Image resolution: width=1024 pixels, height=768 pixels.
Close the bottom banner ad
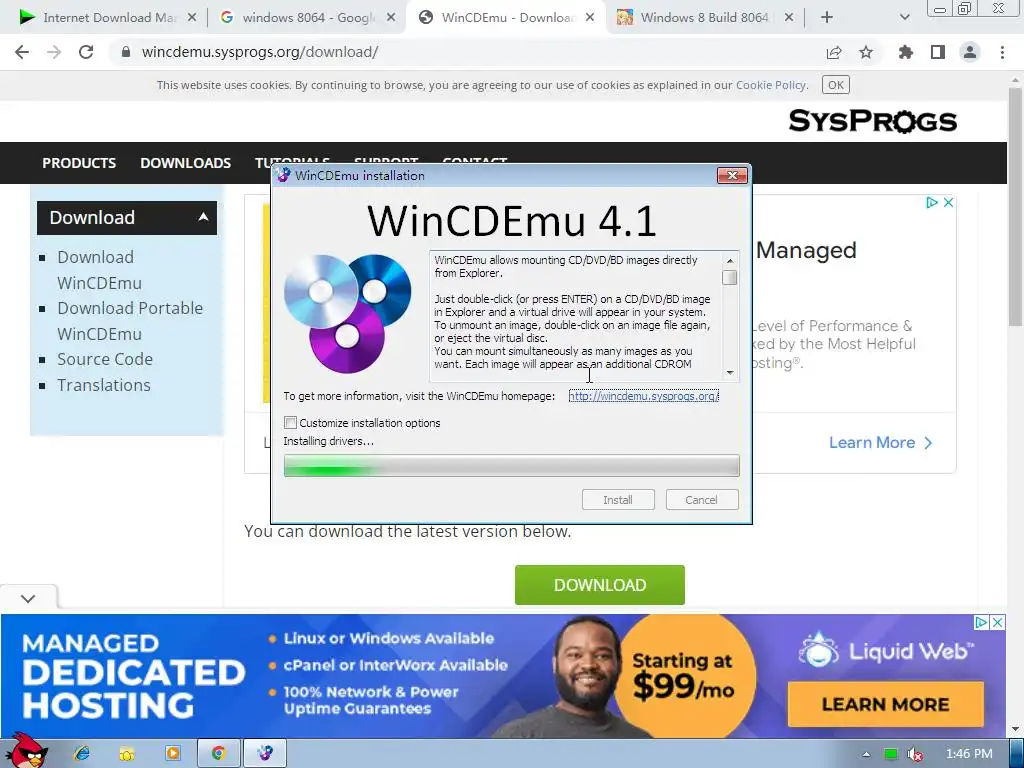[997, 622]
